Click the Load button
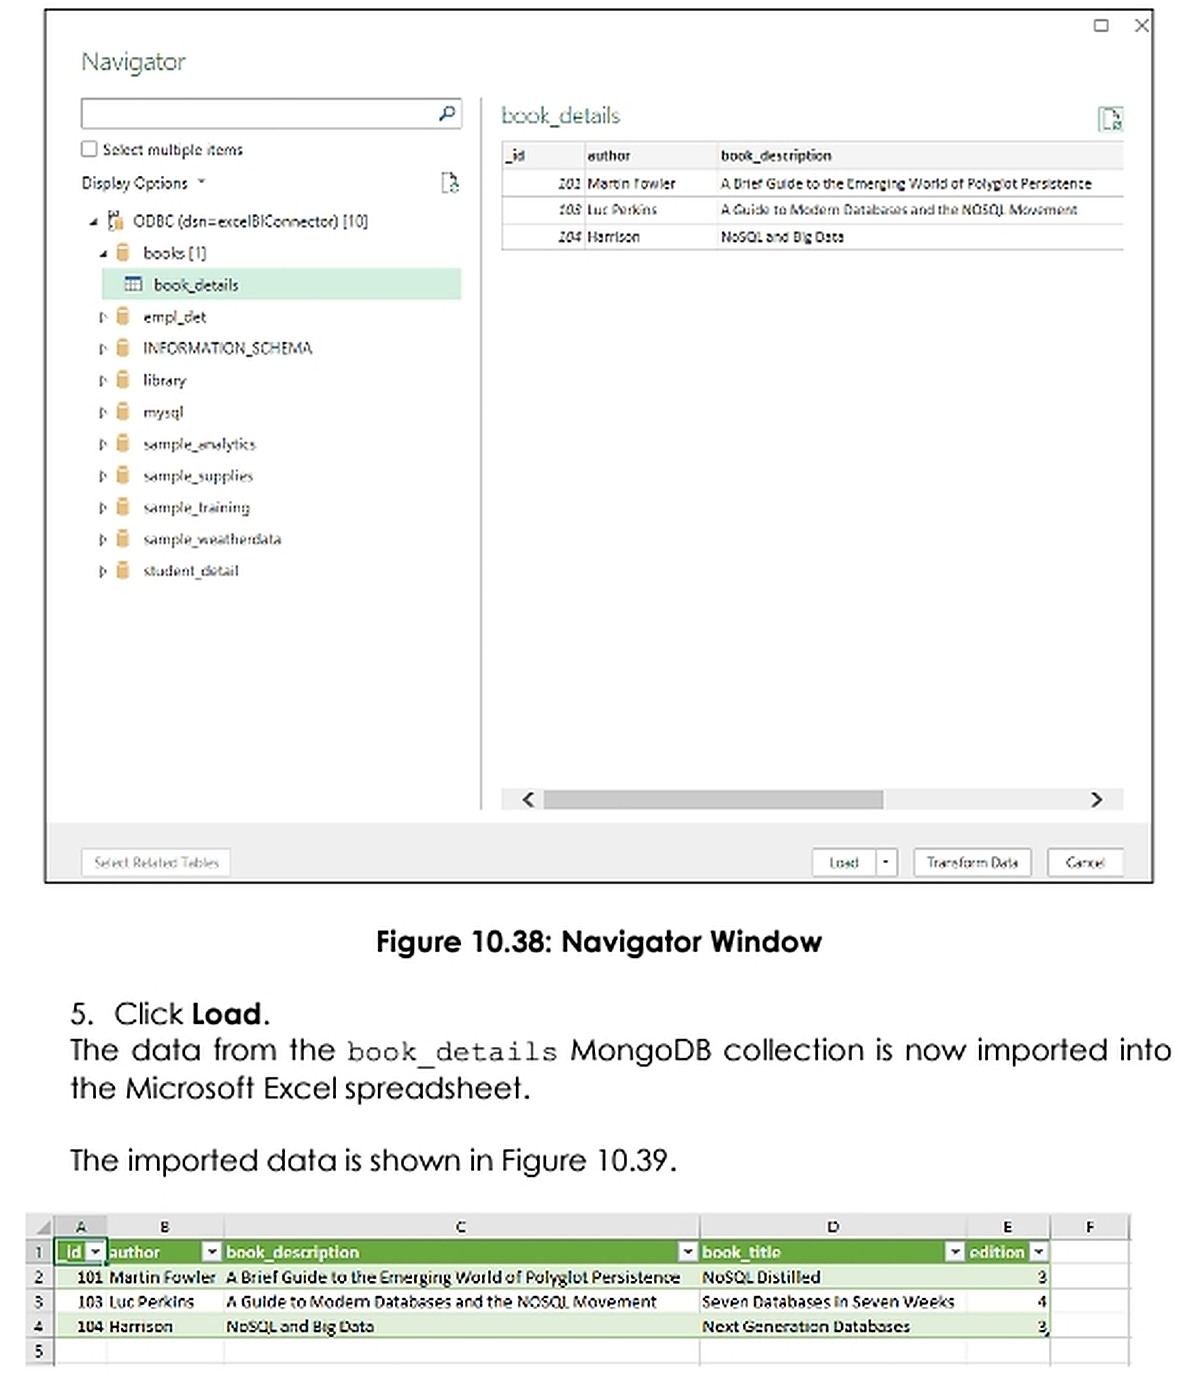 844,862
